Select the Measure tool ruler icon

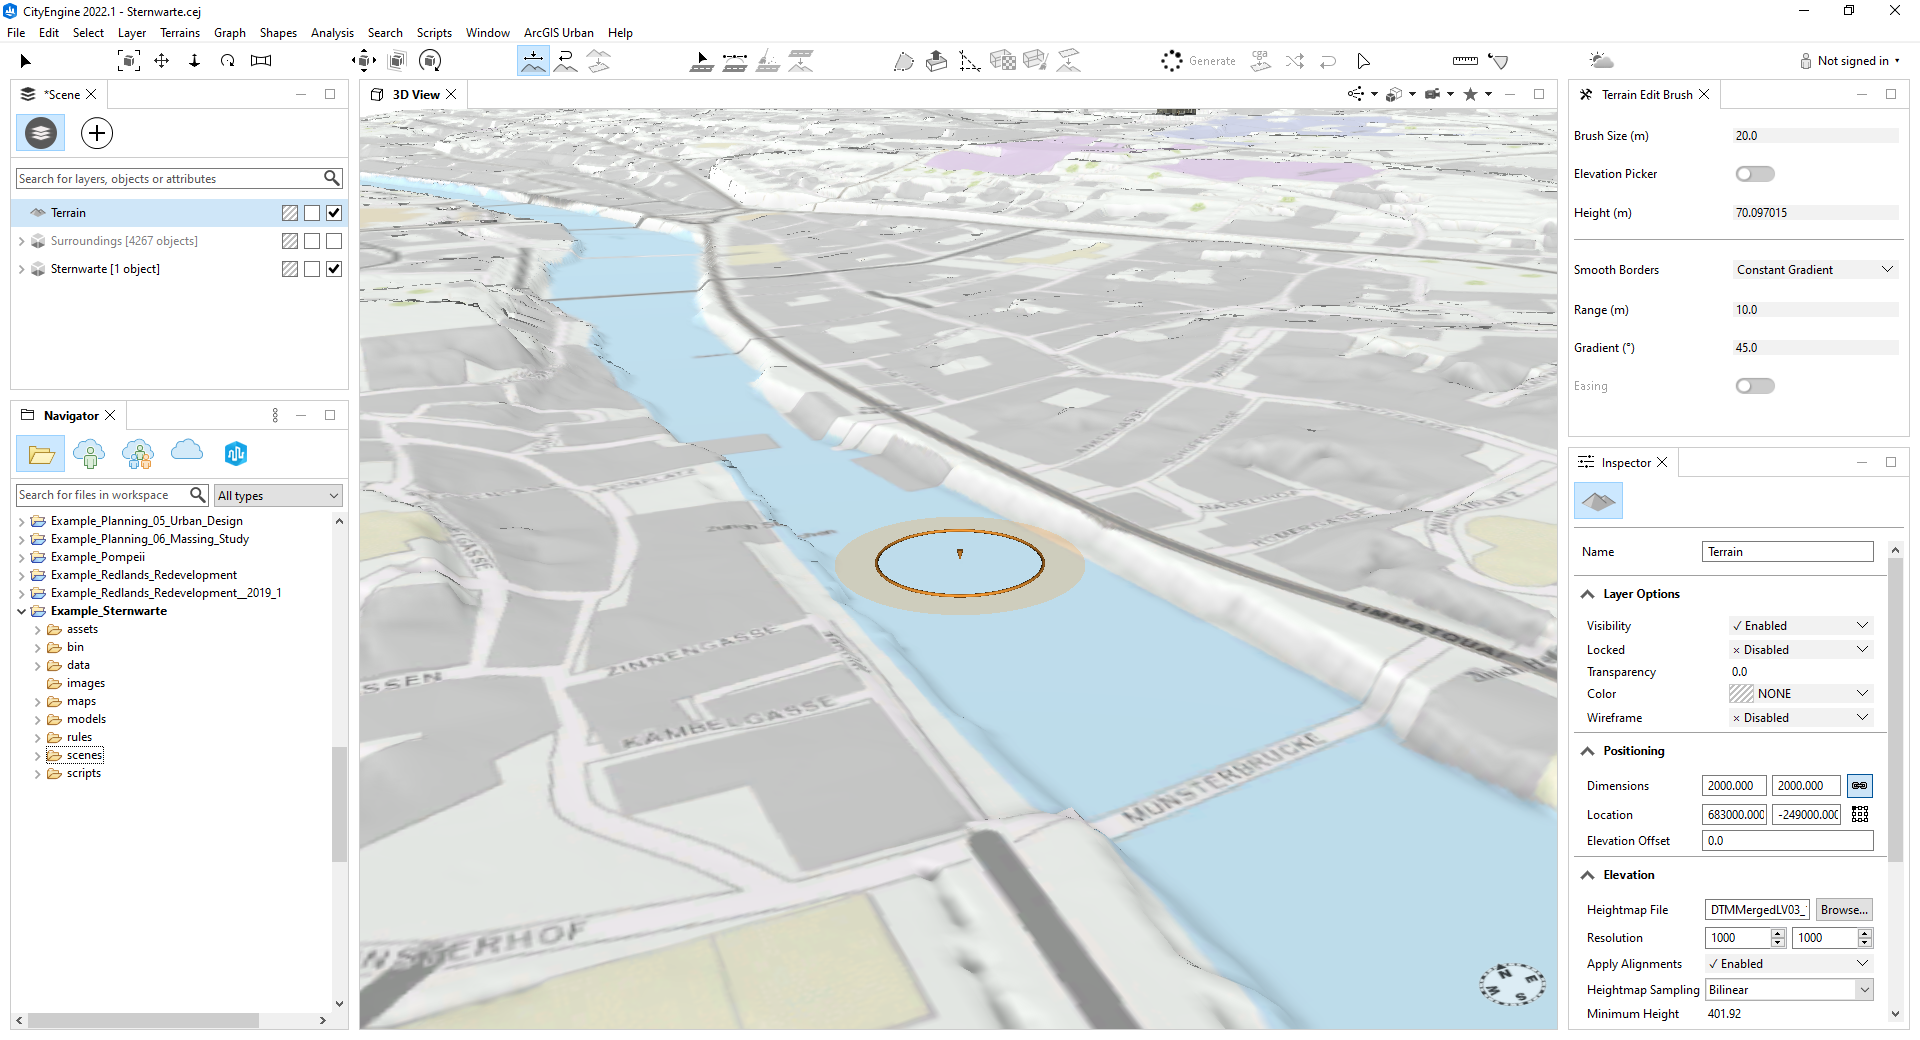[x=1464, y=60]
